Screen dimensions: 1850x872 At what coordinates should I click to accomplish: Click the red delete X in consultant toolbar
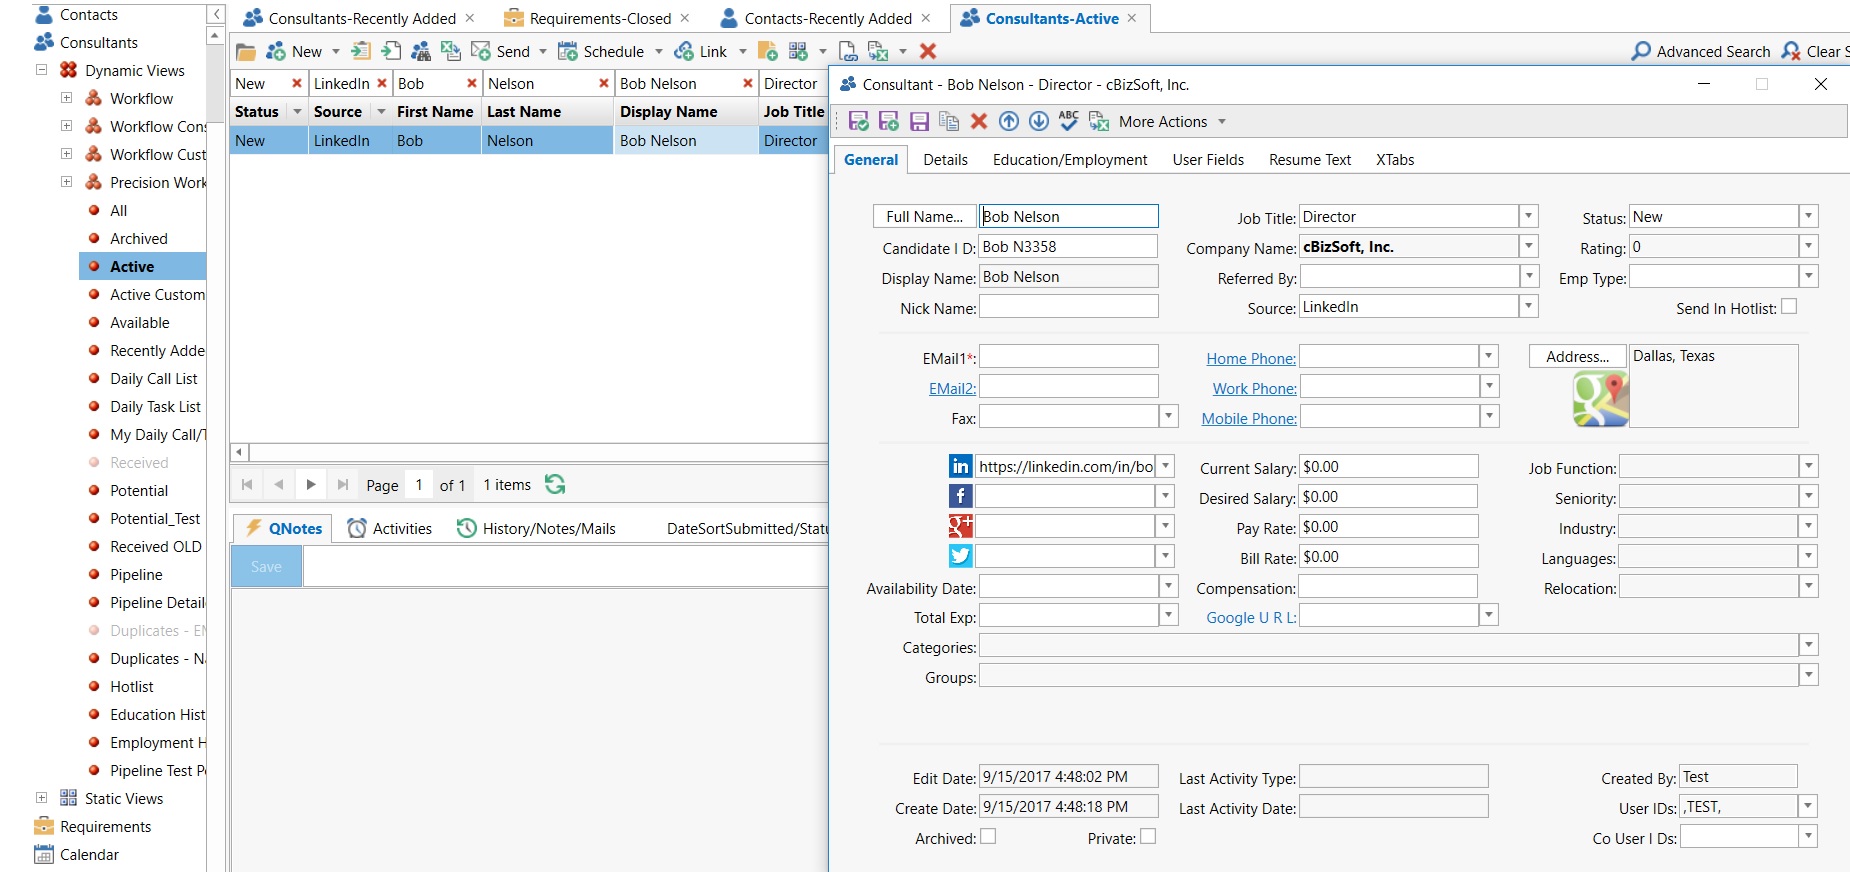click(979, 121)
